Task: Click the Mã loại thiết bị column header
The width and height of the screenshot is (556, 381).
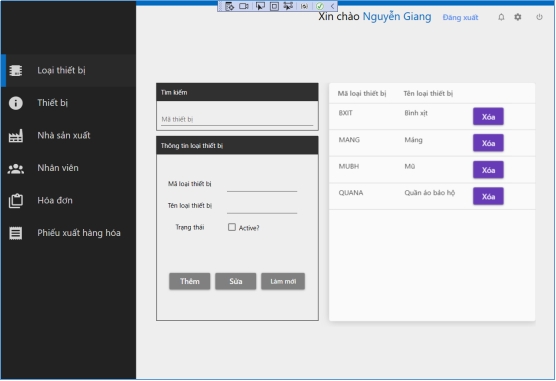Action: pyautogui.click(x=362, y=94)
